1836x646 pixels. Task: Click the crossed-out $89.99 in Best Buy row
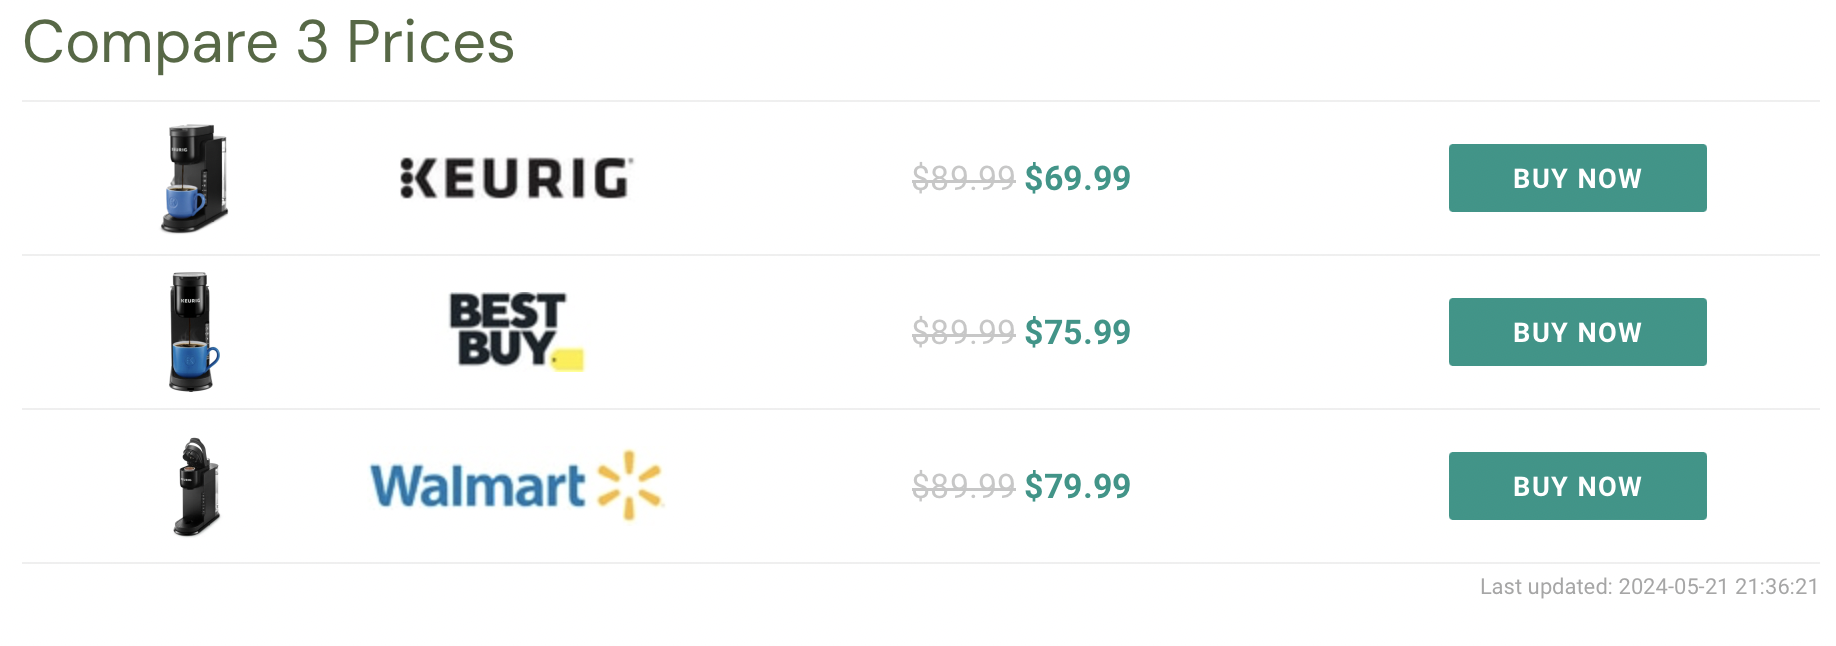pos(964,332)
